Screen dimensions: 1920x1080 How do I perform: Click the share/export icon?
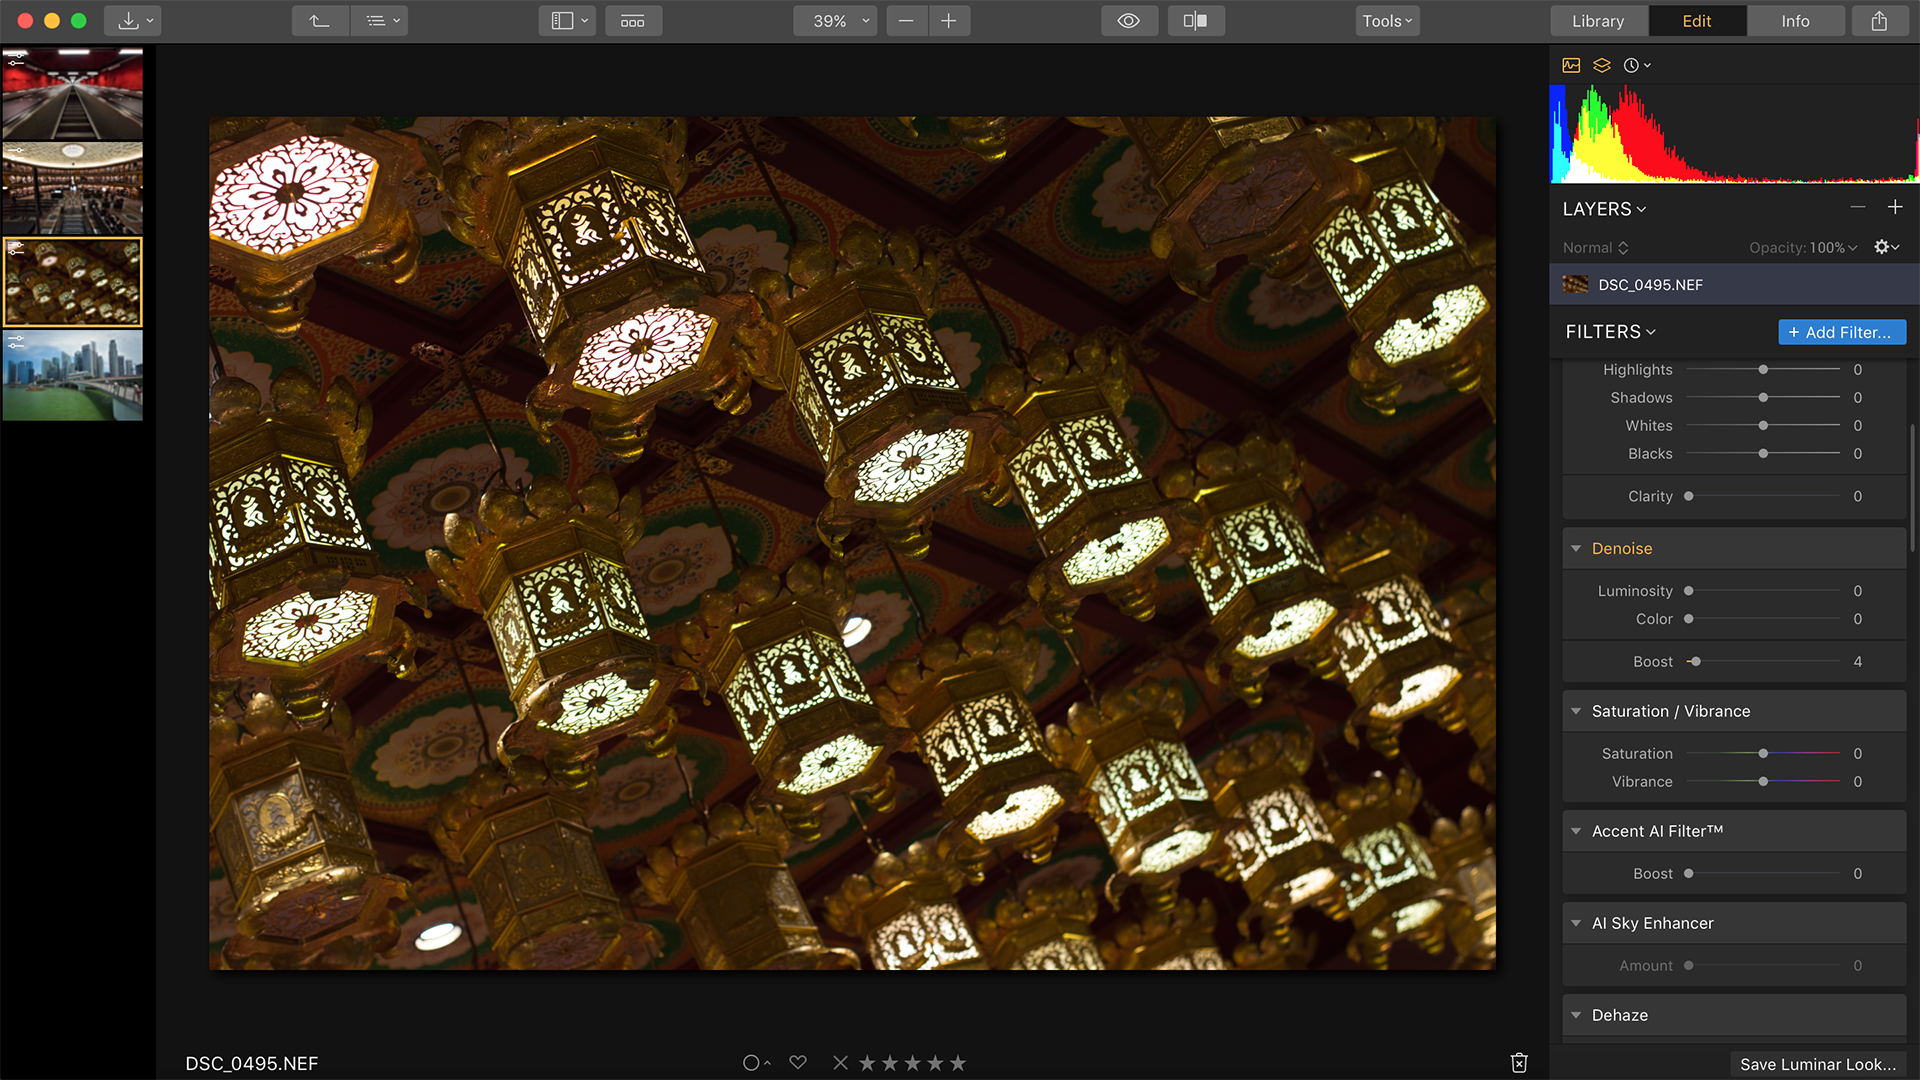tap(1879, 21)
